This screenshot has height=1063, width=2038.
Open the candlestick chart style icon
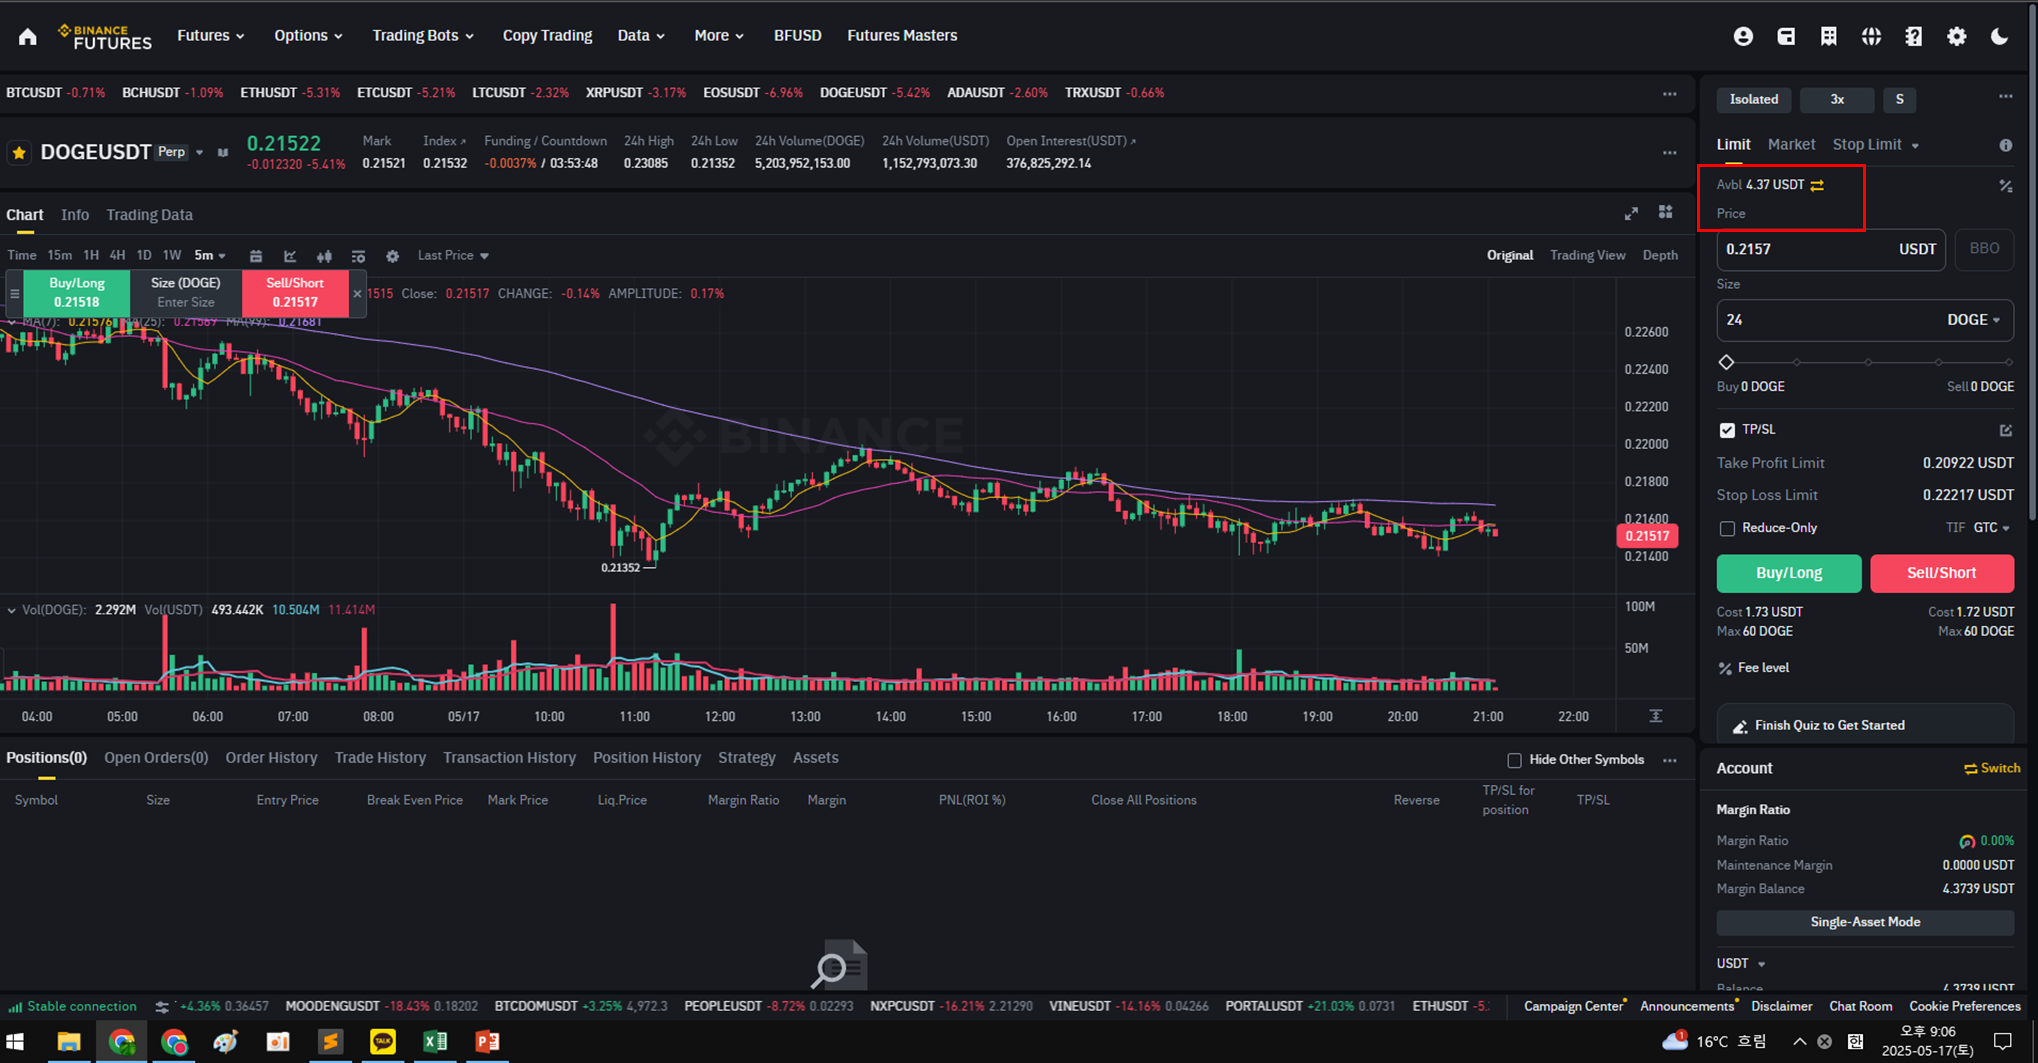324,256
